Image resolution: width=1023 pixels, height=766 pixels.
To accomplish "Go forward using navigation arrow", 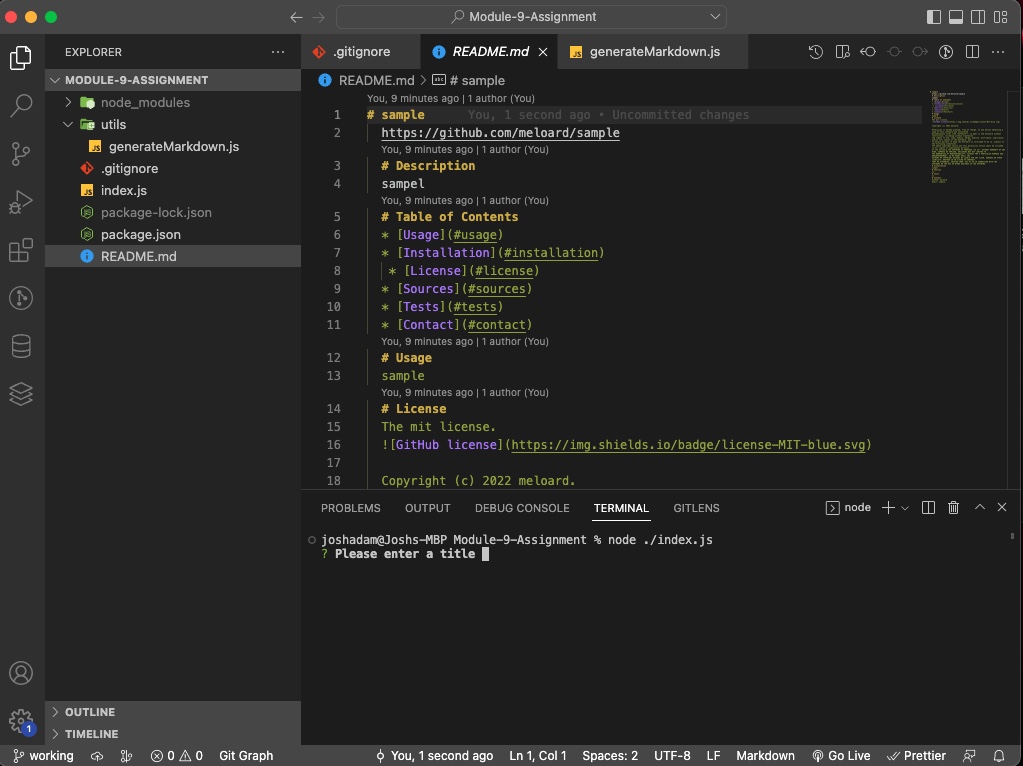I will pyautogui.click(x=318, y=17).
